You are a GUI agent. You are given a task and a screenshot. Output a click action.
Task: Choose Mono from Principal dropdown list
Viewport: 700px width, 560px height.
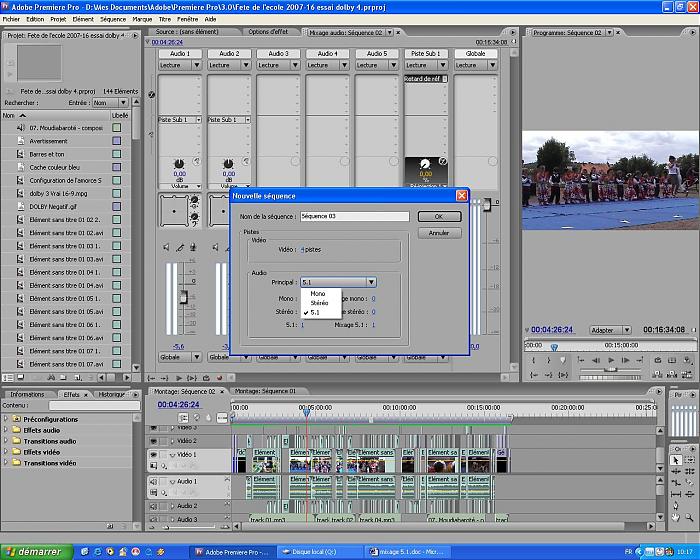point(317,293)
